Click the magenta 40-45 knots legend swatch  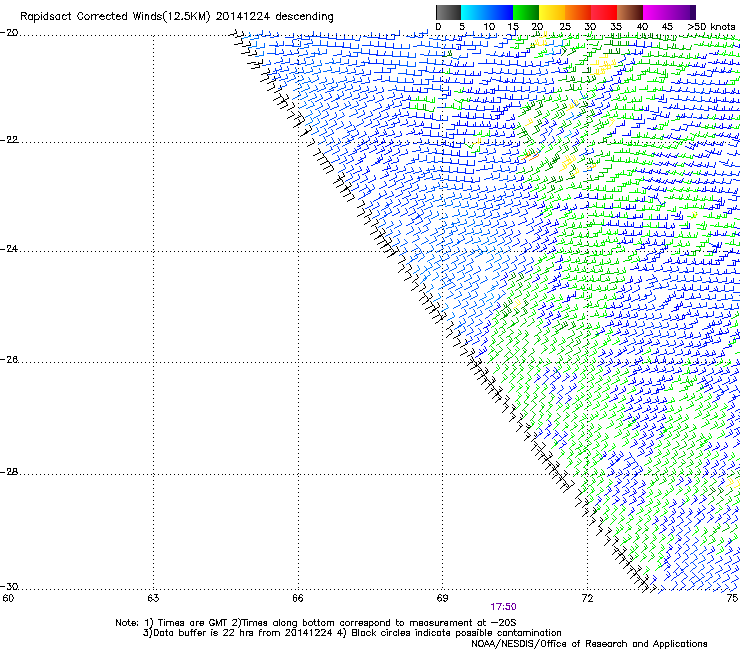tap(656, 12)
